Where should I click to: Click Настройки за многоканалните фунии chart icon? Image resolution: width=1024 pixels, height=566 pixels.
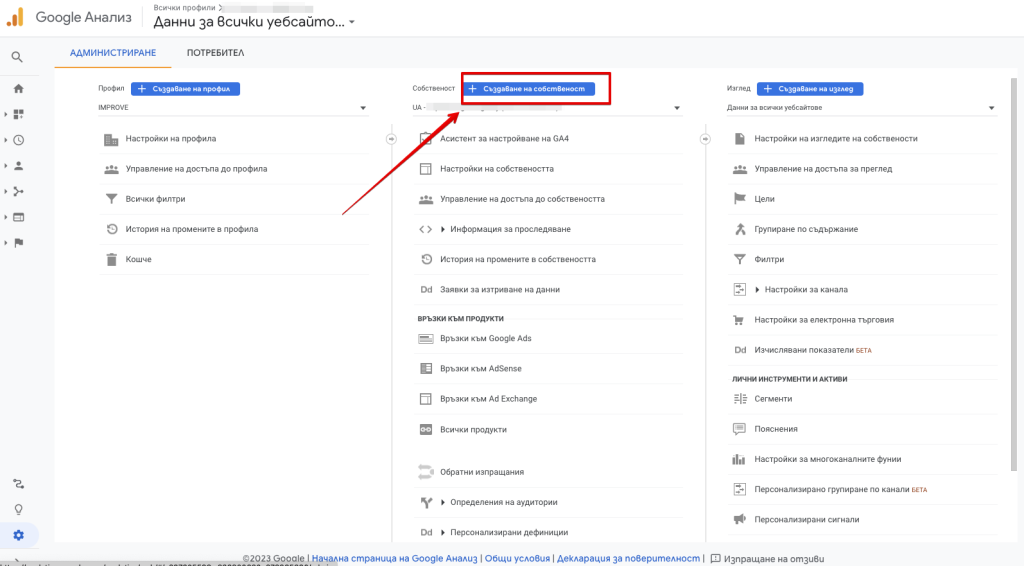pyautogui.click(x=739, y=460)
